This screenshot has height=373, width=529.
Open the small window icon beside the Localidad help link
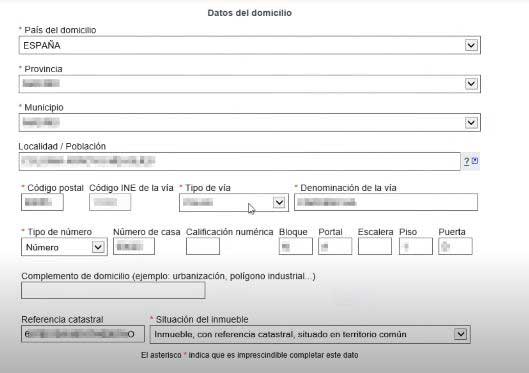[x=475, y=161]
